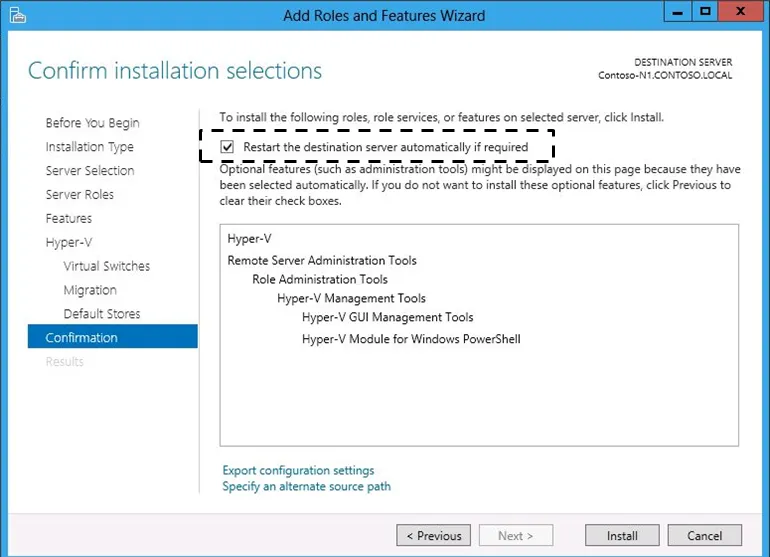Open Export configuration settings link
770x557 pixels.
[298, 470]
